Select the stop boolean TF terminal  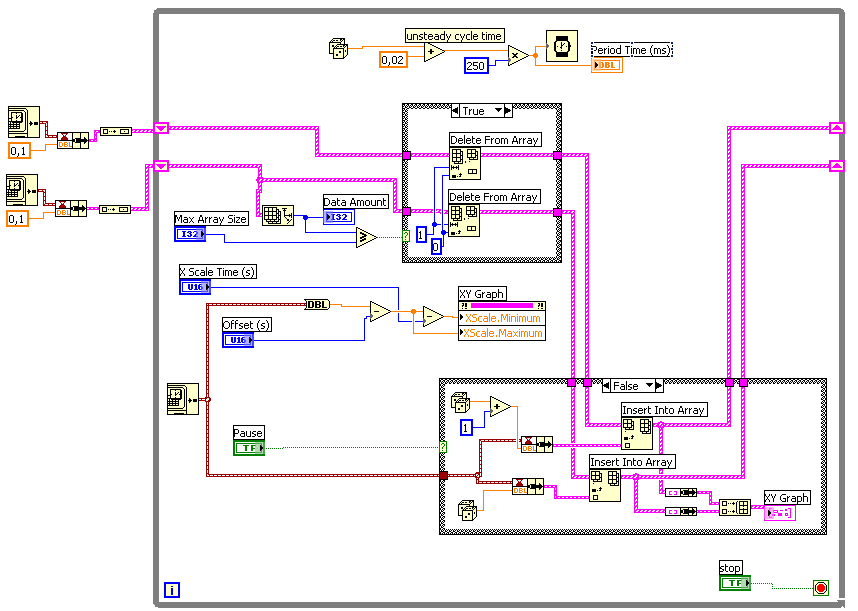(735, 583)
